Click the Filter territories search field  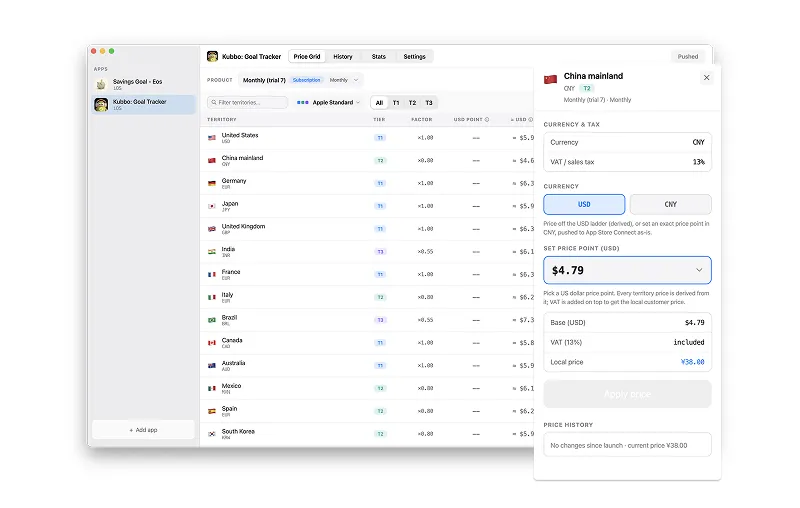point(247,103)
